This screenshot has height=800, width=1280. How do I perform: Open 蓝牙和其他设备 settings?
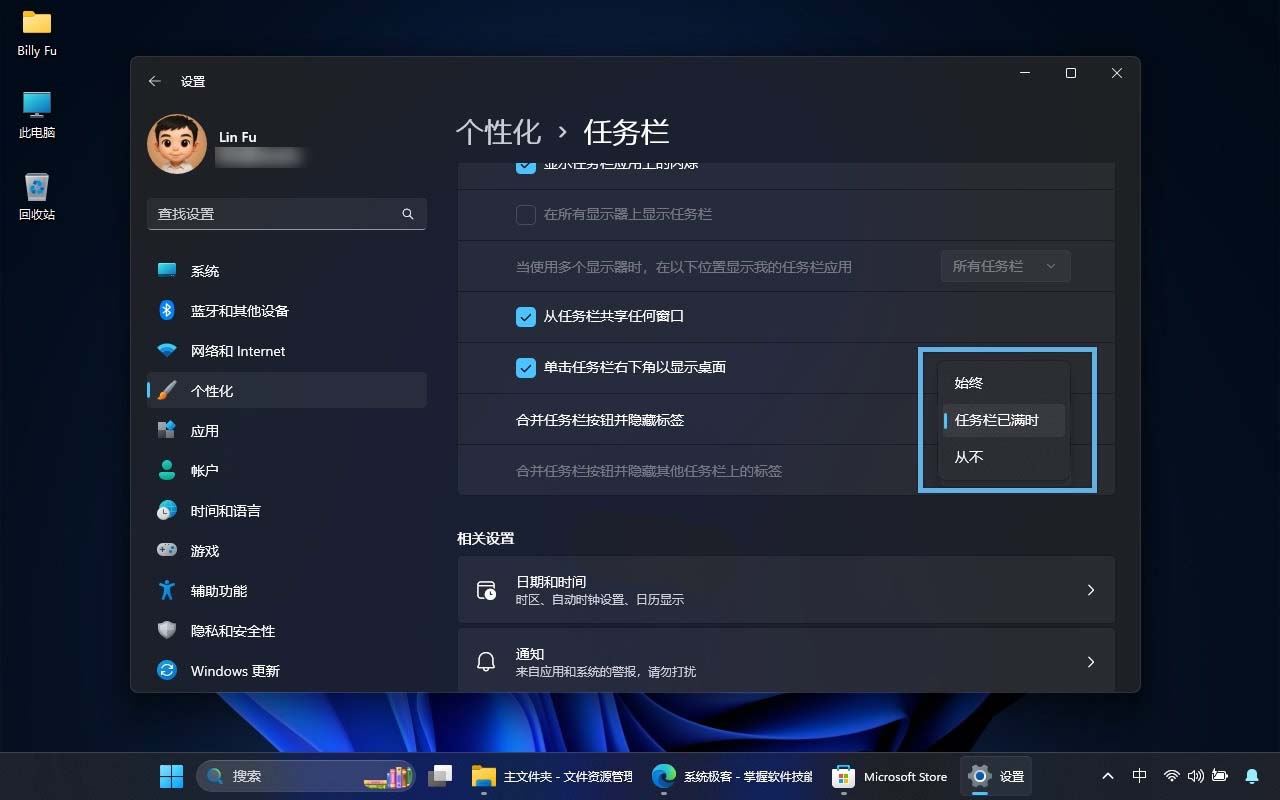coord(238,310)
